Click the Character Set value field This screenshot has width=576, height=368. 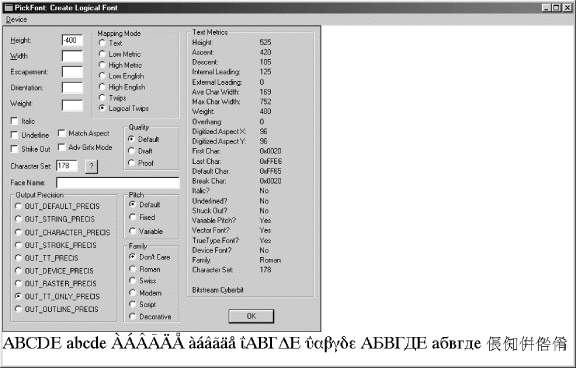pyautogui.click(x=67, y=166)
